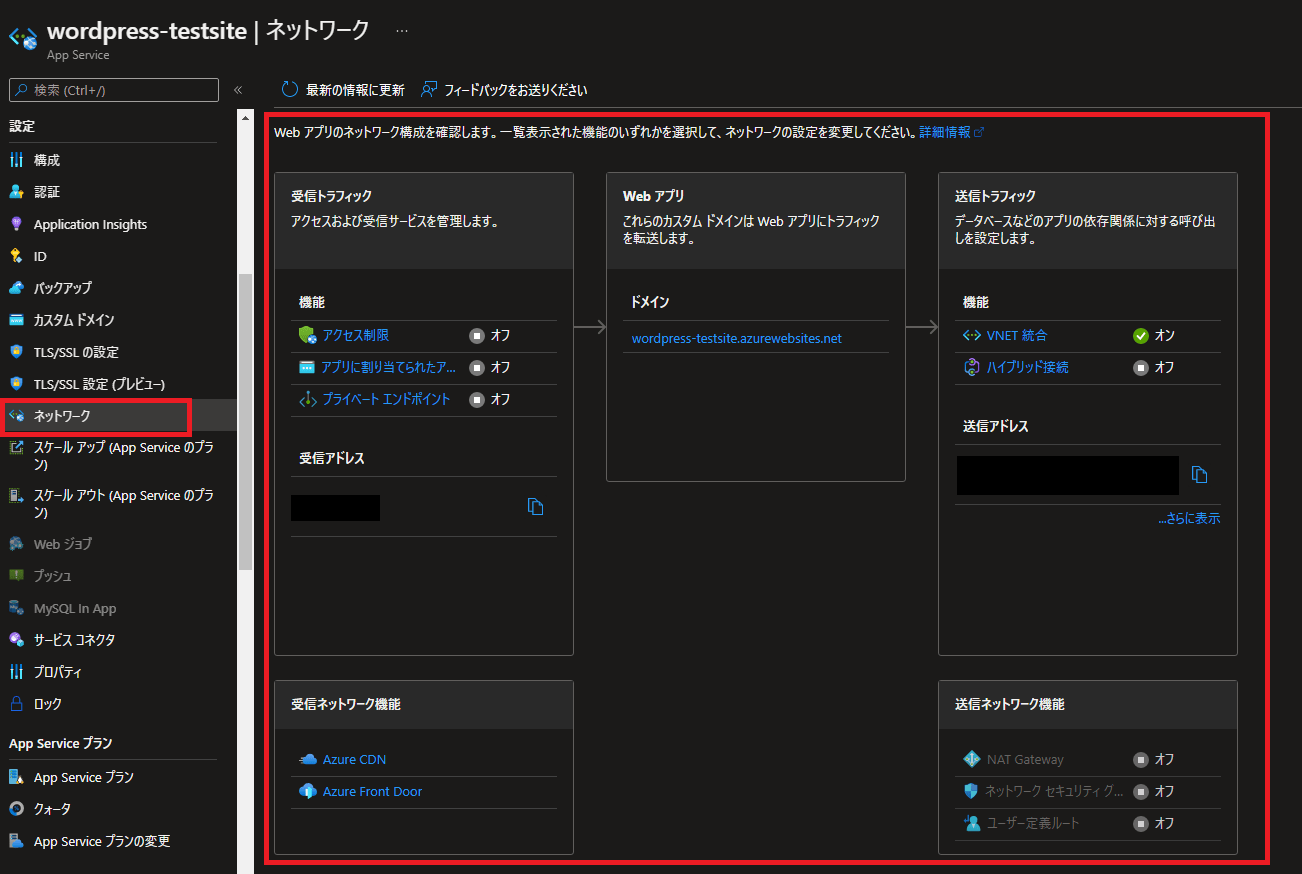
Task: Click the ユーザー定義ルート オフ status indicator
Action: click(x=1154, y=824)
